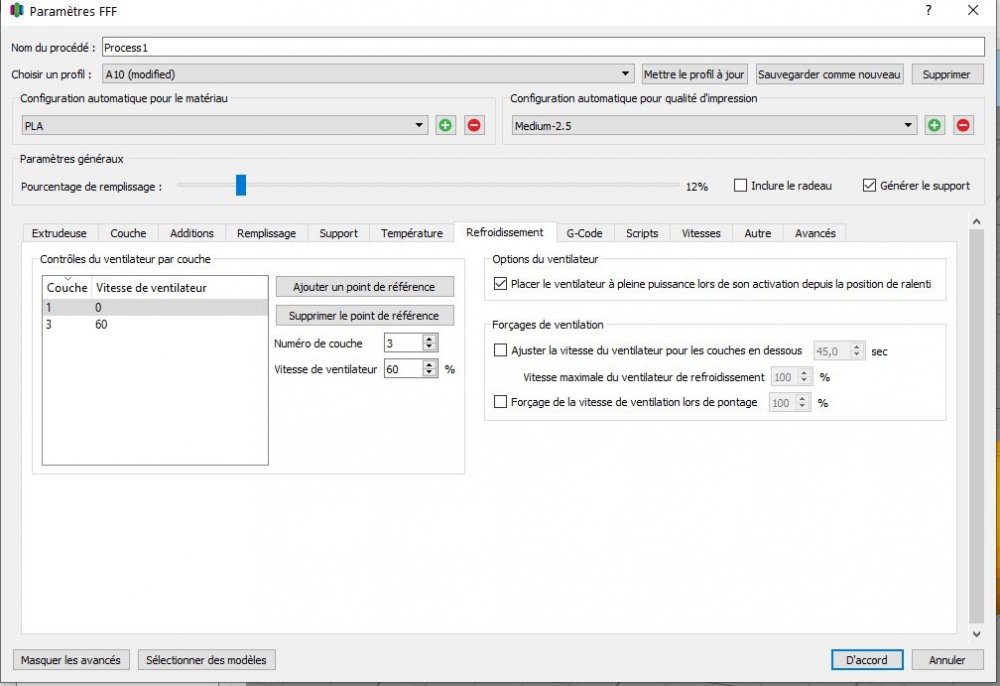The height and width of the screenshot is (686, 1000).
Task: Click the help question mark in title bar
Action: (928, 11)
